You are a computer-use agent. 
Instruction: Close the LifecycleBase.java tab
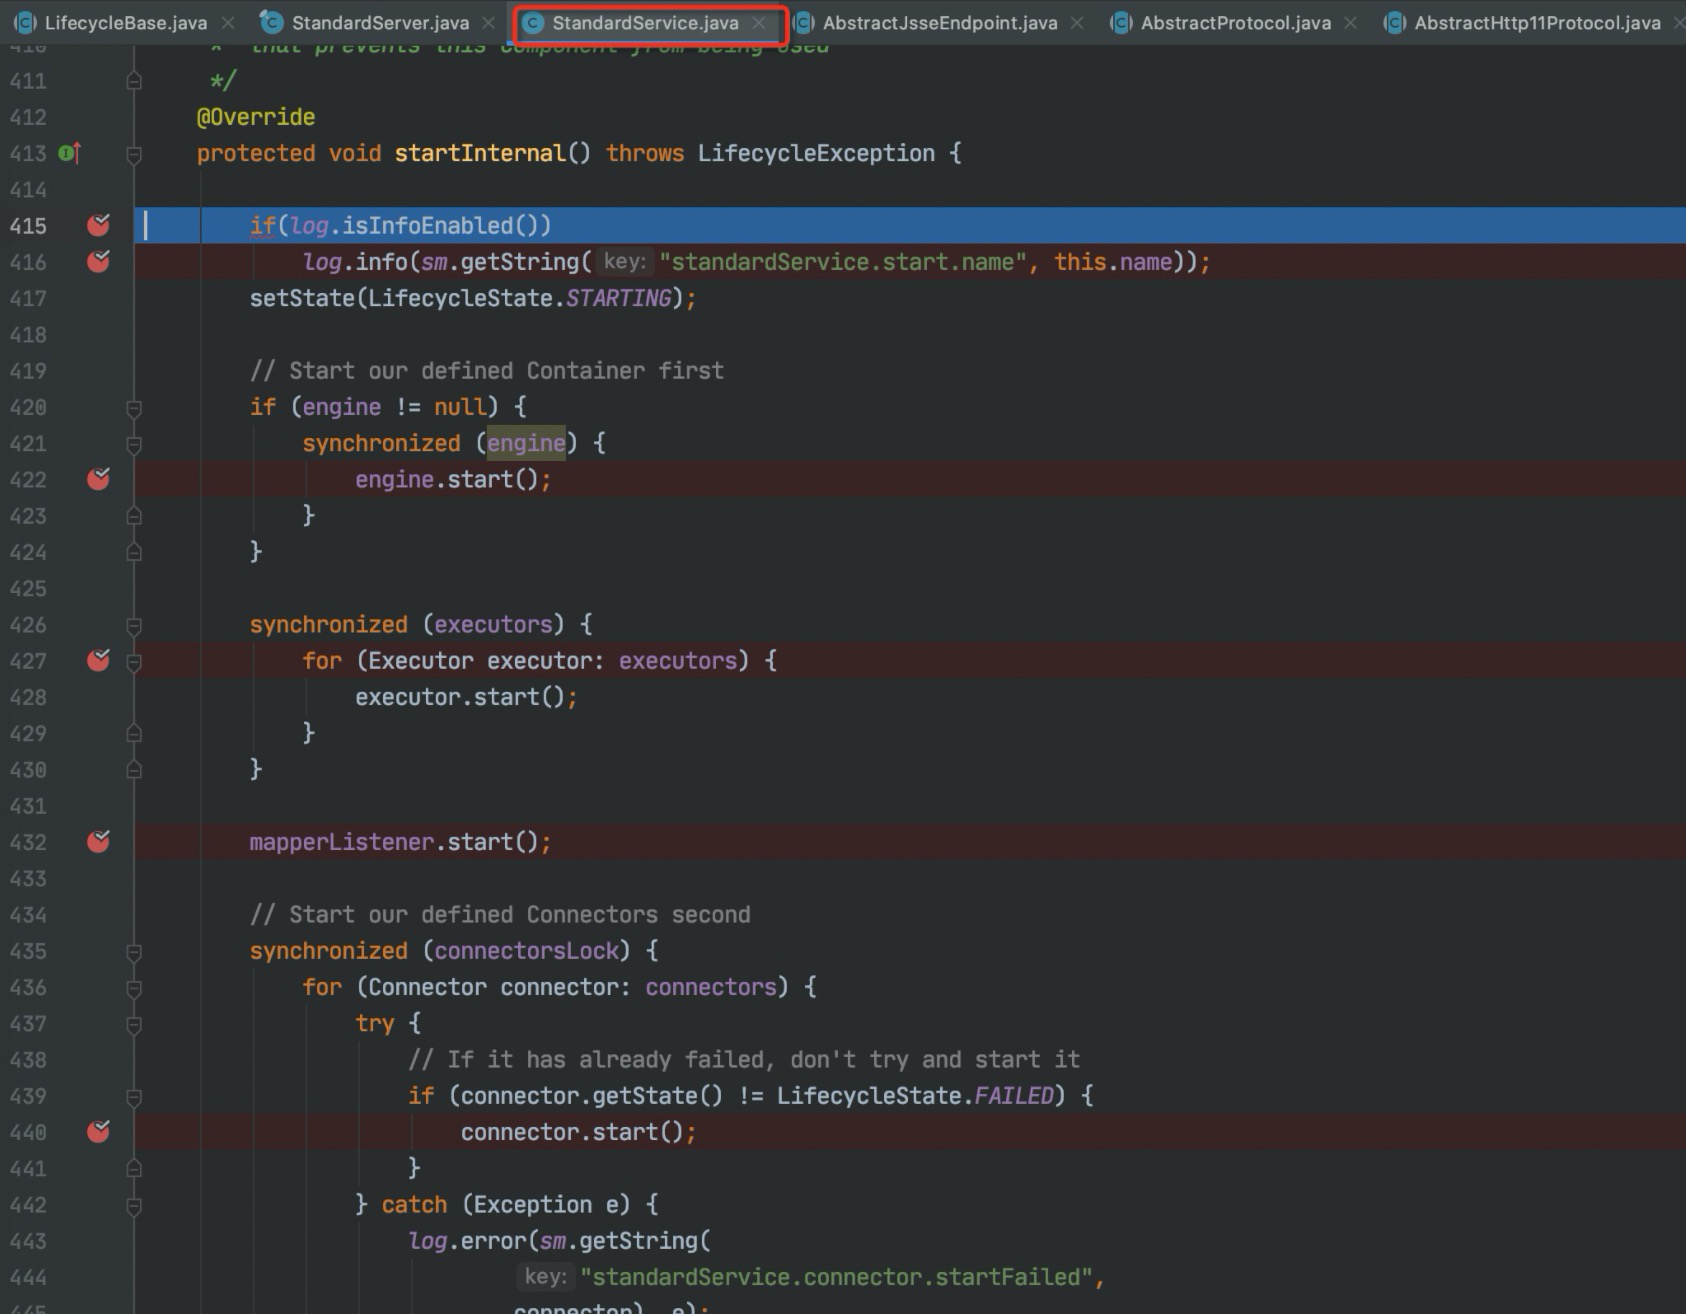pyautogui.click(x=228, y=22)
